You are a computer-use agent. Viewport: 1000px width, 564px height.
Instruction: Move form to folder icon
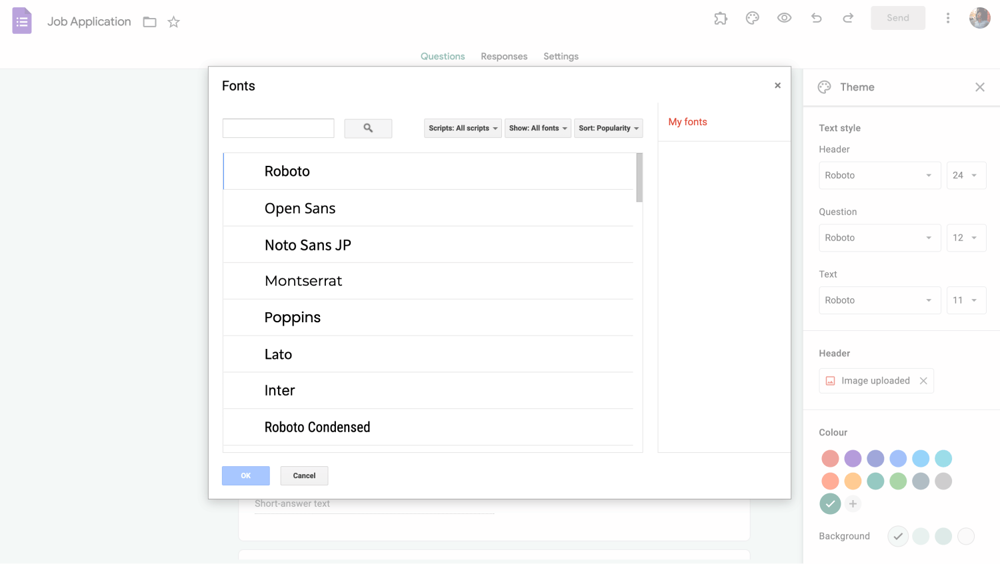[150, 22]
